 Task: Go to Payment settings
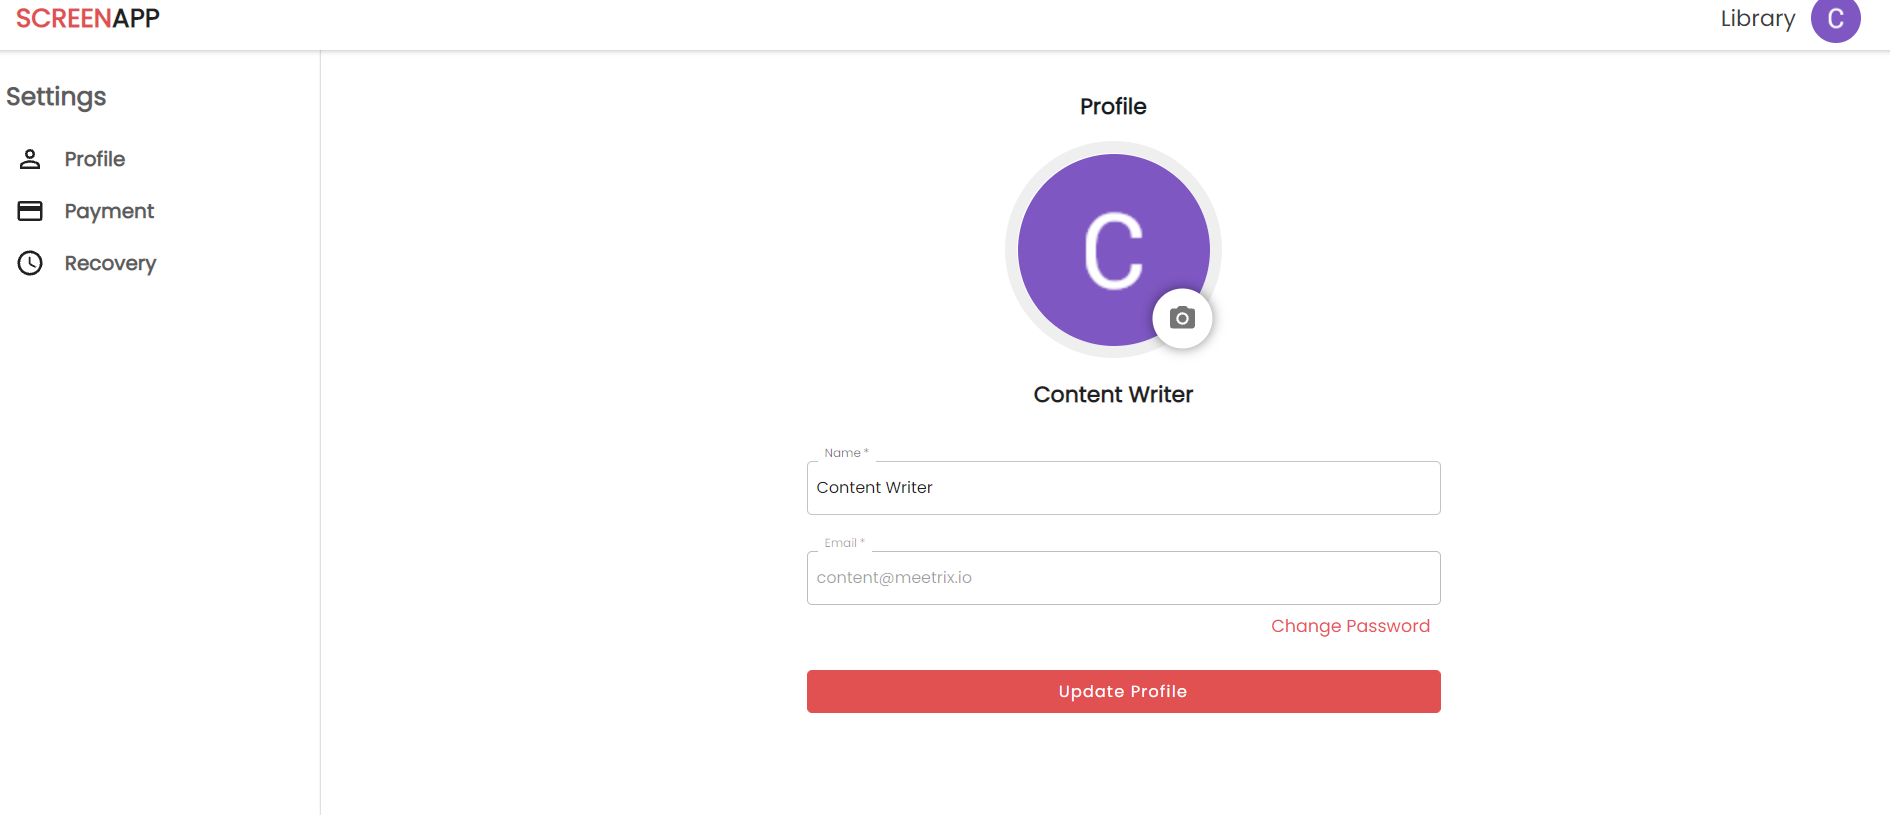[x=109, y=211]
